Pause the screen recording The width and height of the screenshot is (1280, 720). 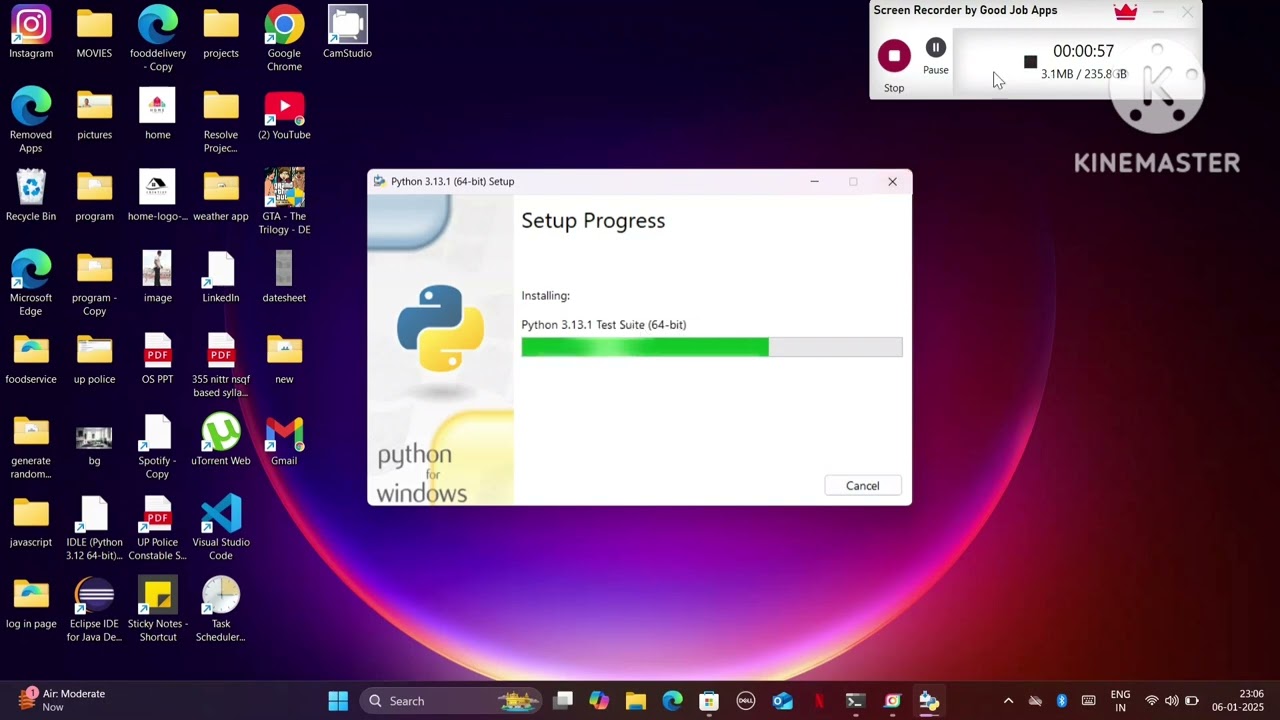pos(935,47)
